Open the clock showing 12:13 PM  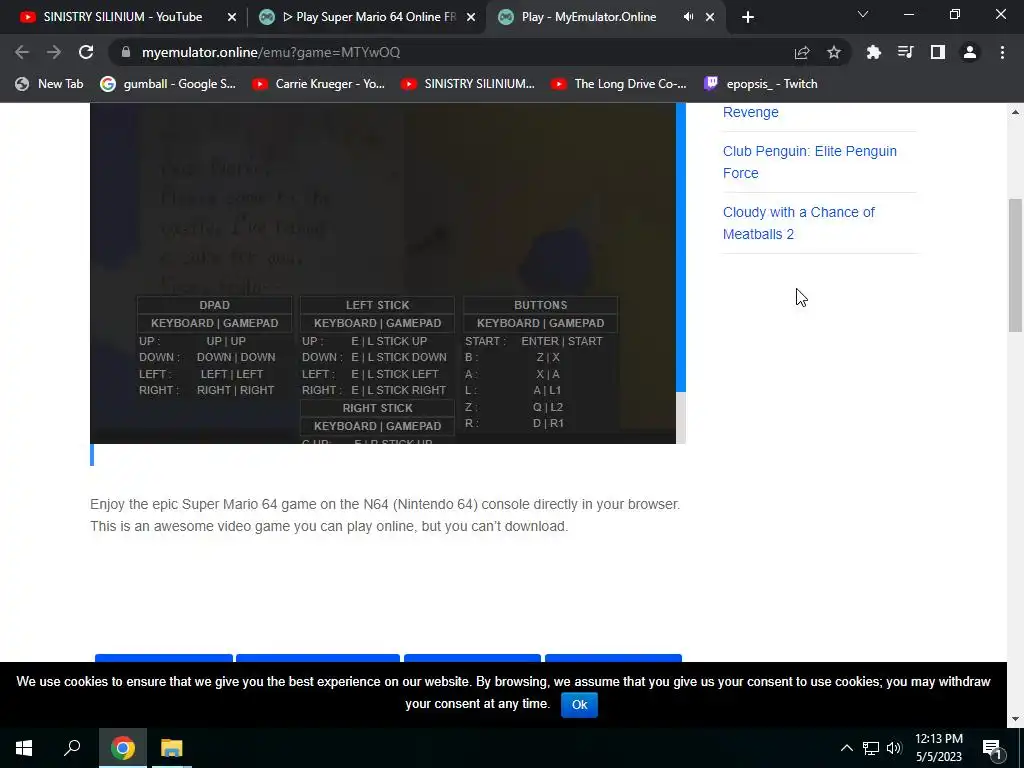tap(939, 748)
